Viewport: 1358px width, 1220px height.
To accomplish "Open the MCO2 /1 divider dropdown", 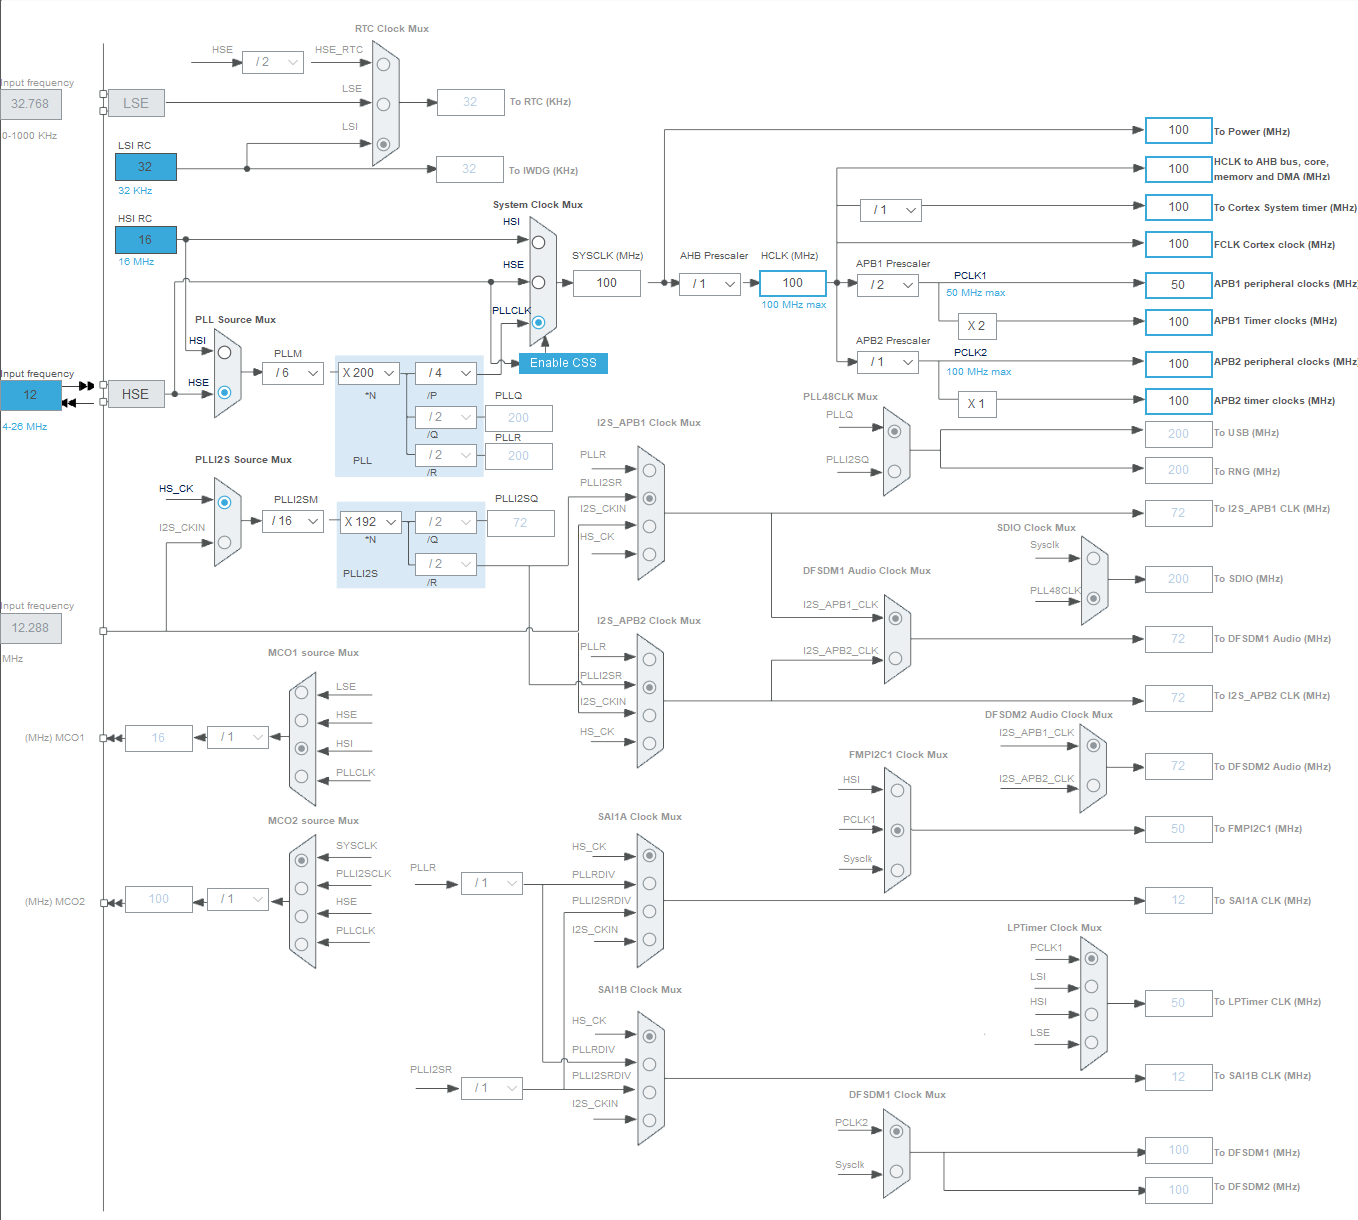I will (238, 899).
